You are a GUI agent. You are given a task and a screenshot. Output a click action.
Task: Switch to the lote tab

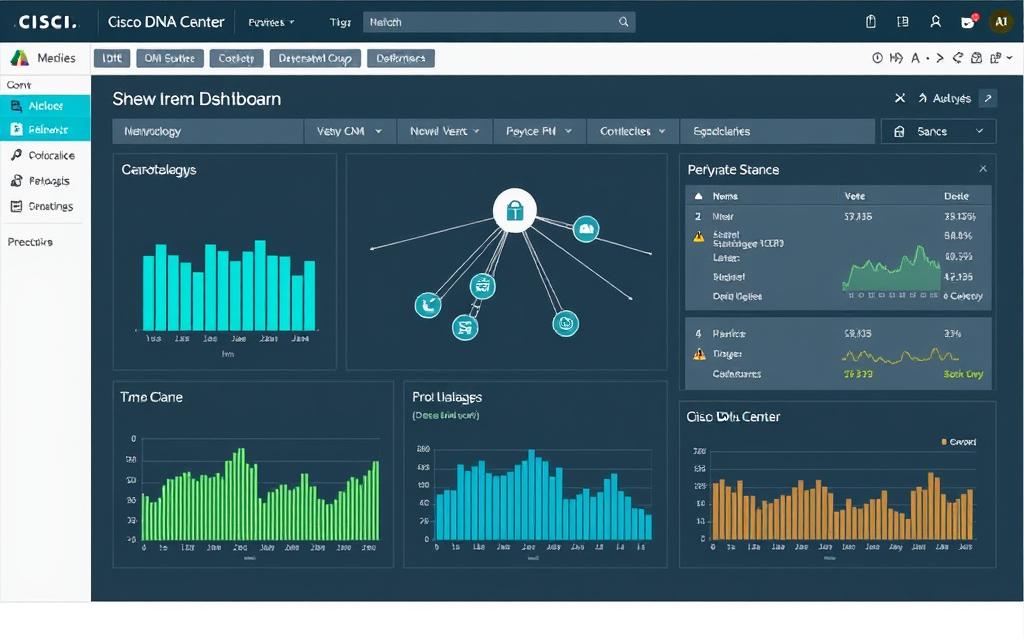coord(112,59)
